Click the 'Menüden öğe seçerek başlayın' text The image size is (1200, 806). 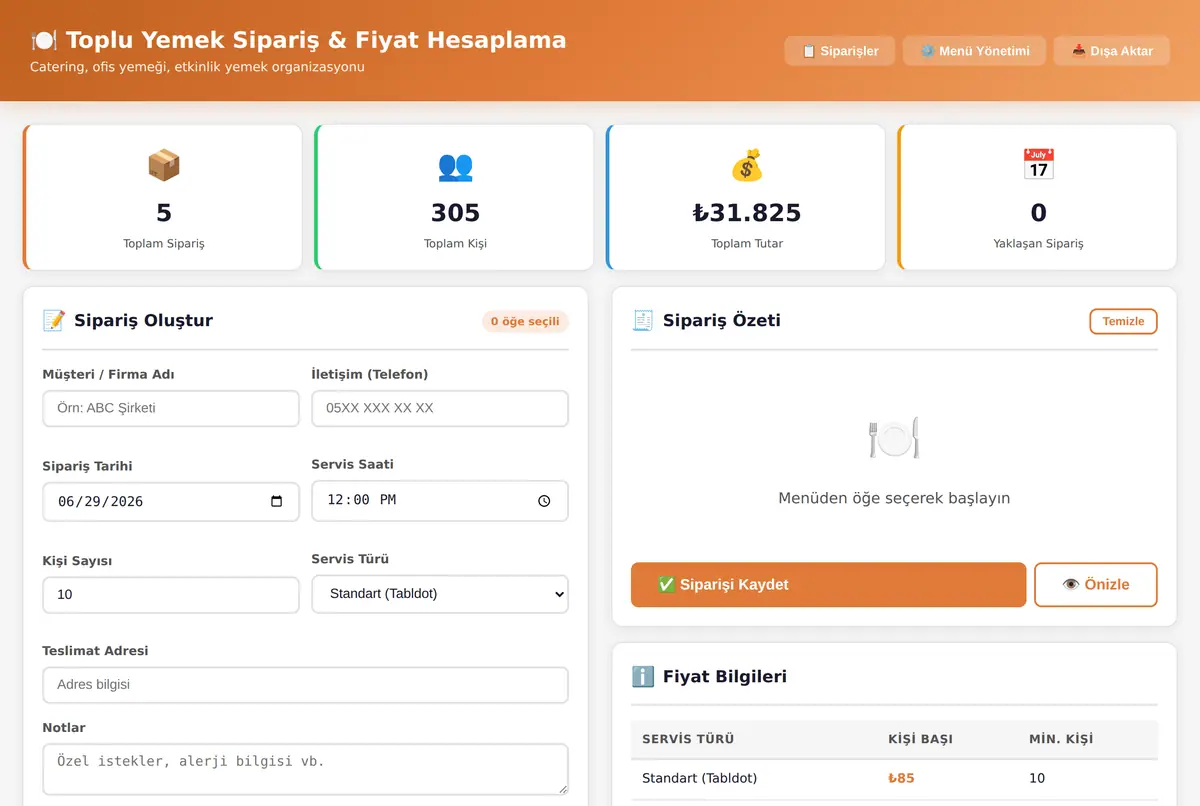pyautogui.click(x=894, y=497)
